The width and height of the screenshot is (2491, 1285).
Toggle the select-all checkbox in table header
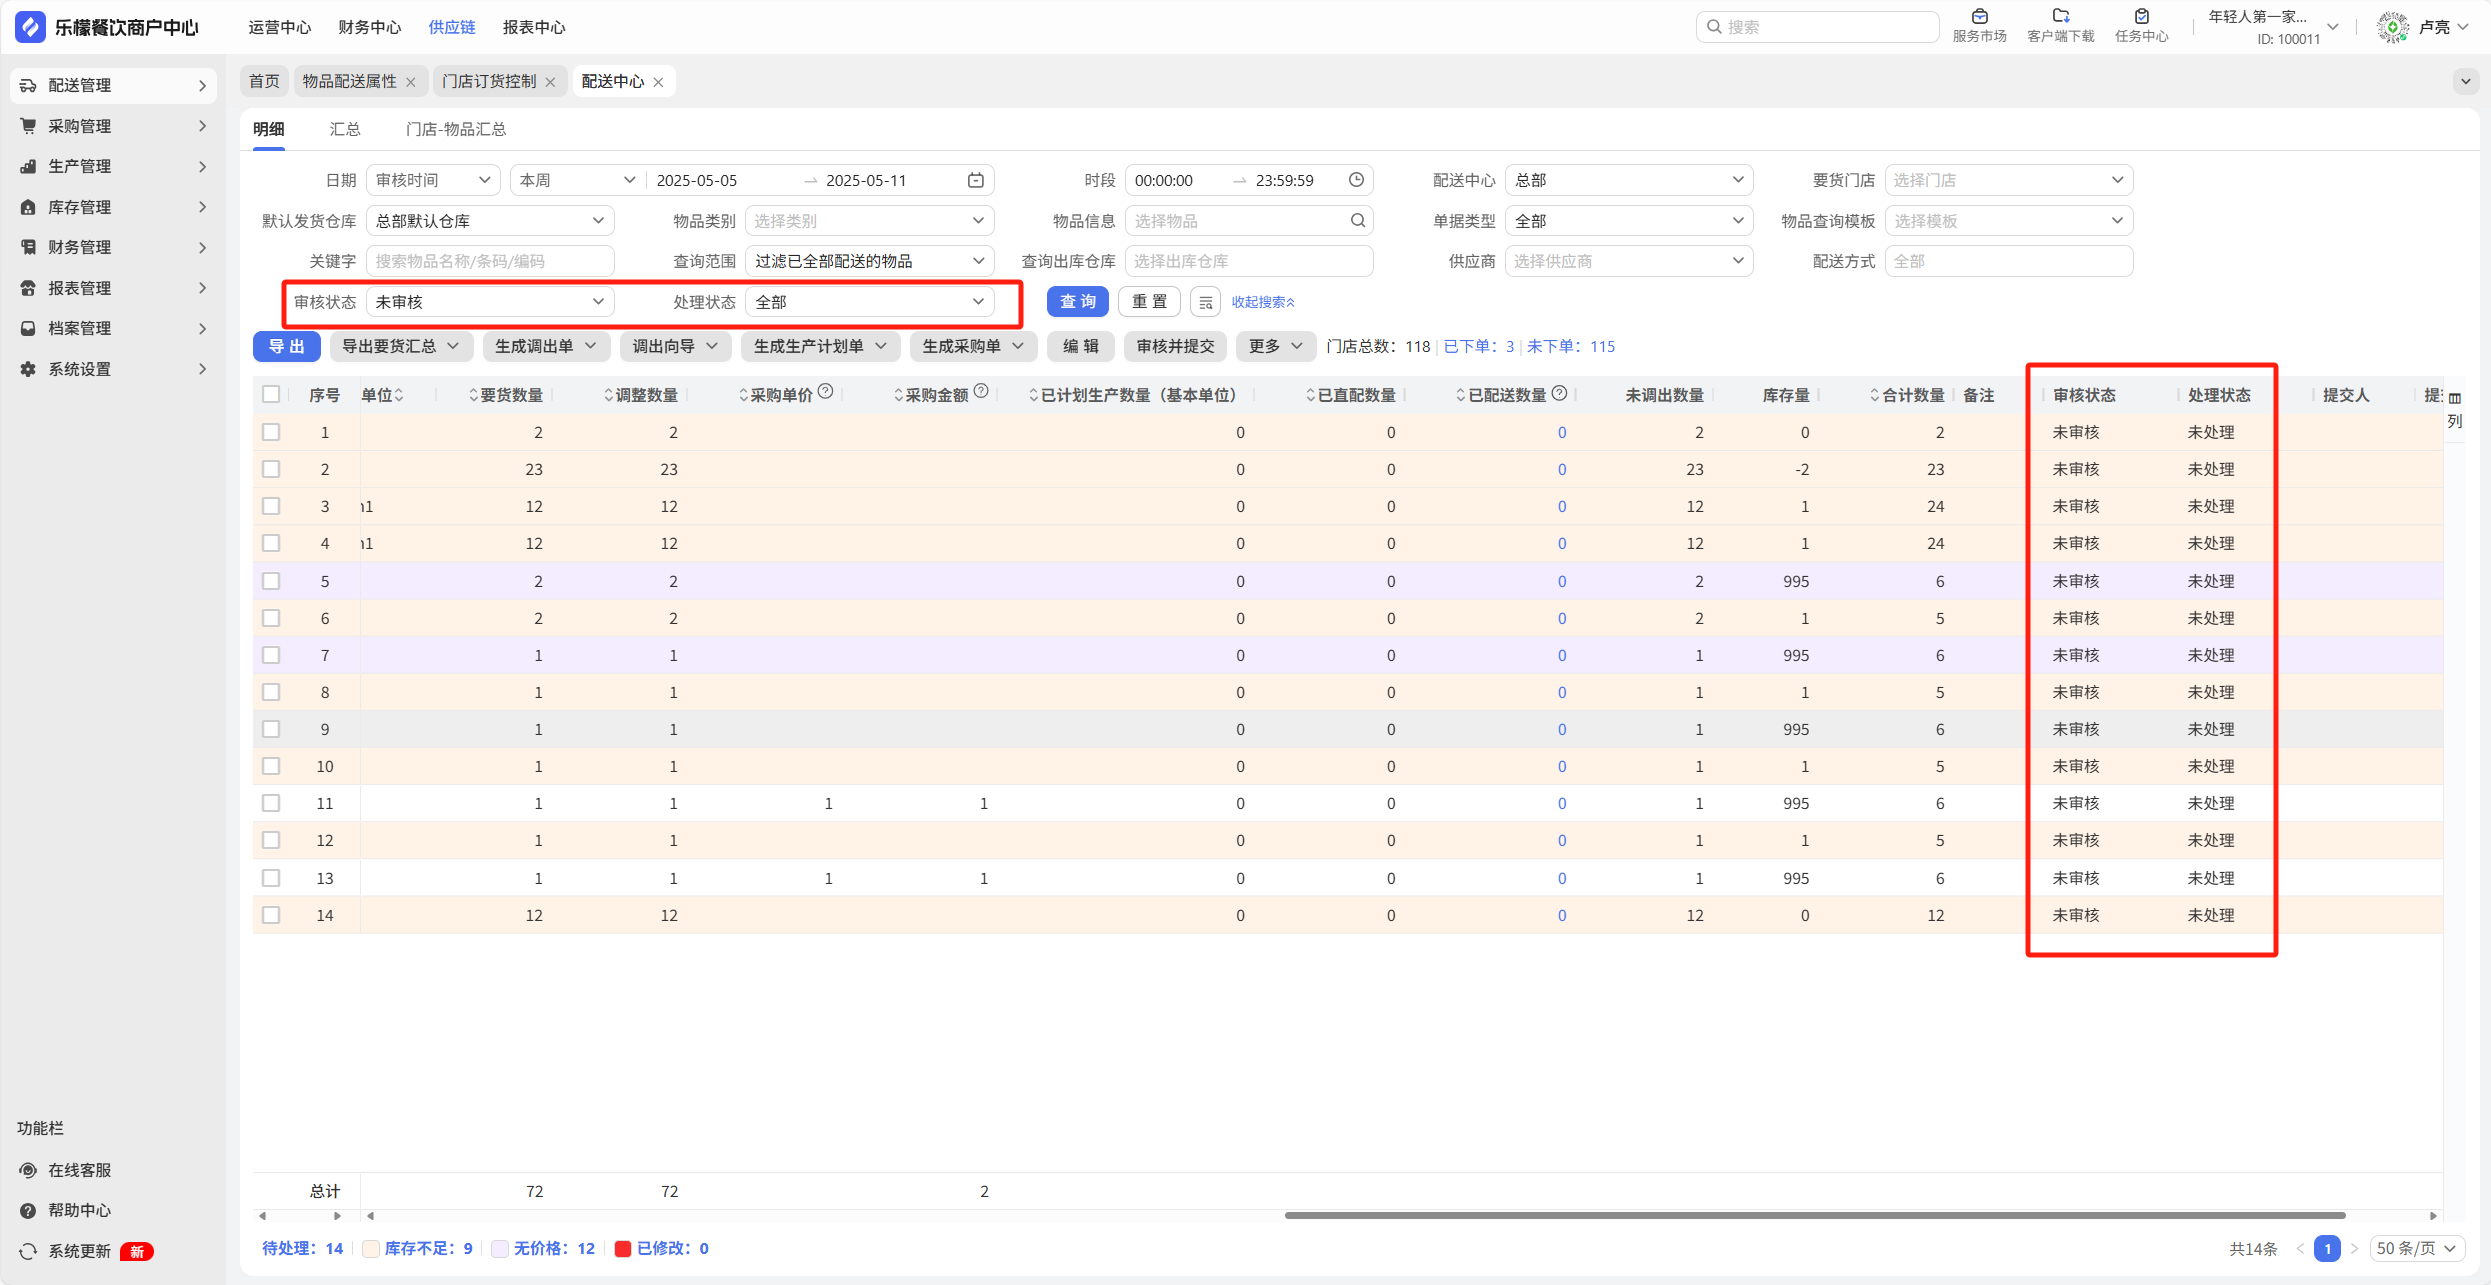271,394
